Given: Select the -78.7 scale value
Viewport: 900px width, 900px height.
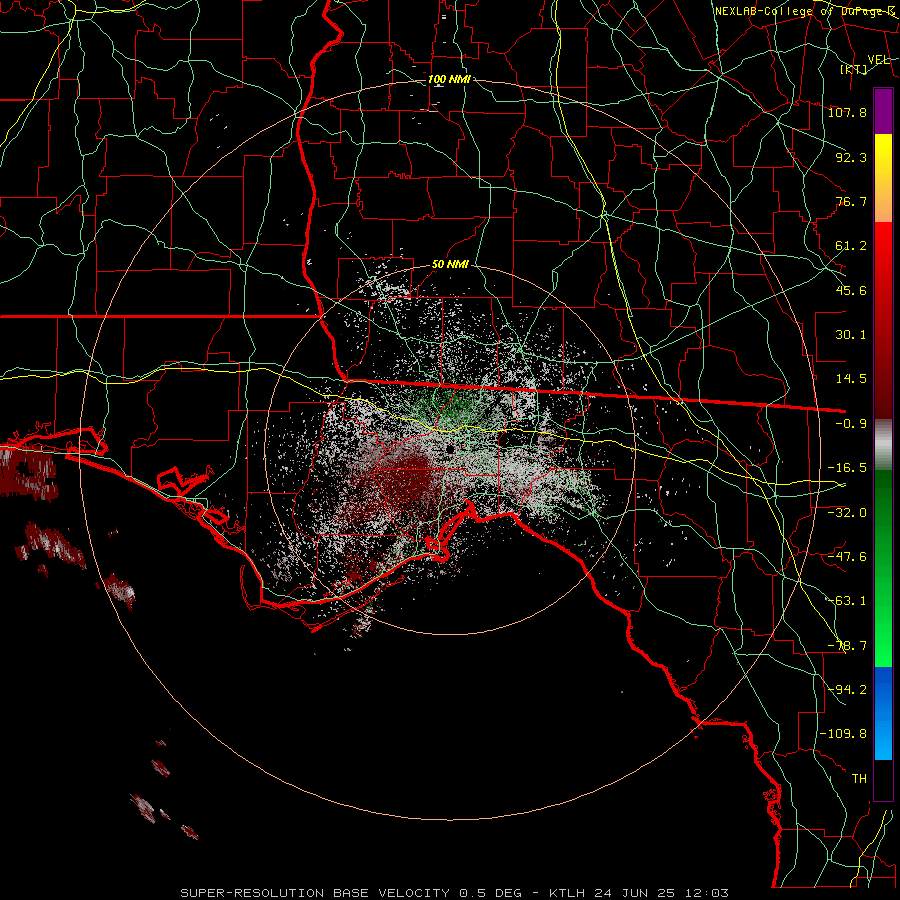Looking at the screenshot, I should pyautogui.click(x=847, y=646).
